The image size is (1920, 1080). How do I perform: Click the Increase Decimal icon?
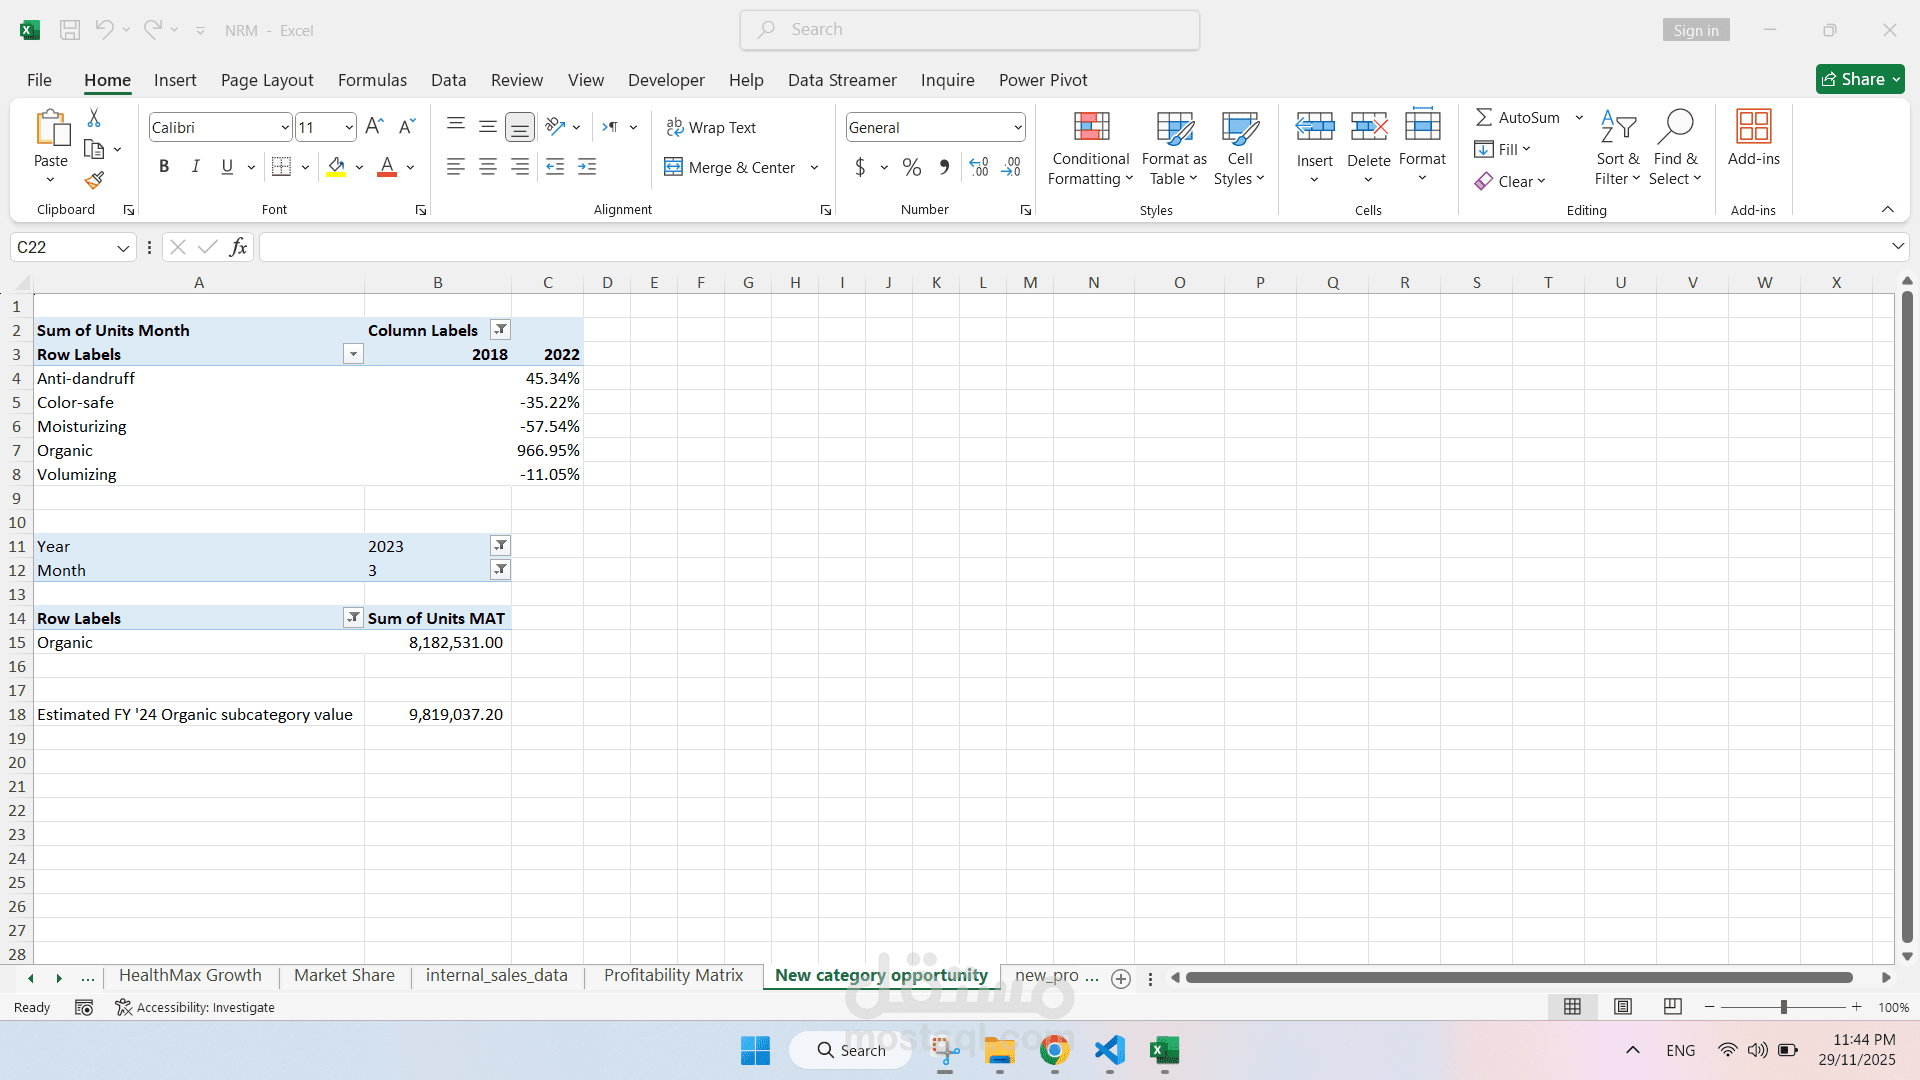[x=979, y=167]
